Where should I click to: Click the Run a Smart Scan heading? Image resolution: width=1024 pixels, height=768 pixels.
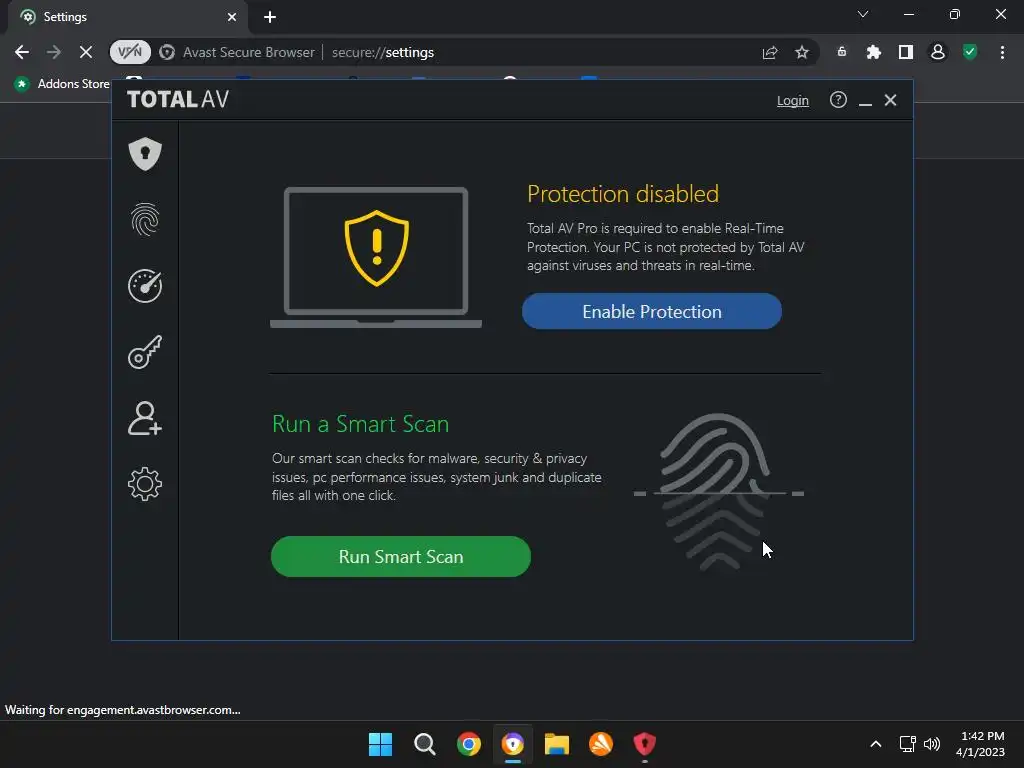tap(360, 424)
